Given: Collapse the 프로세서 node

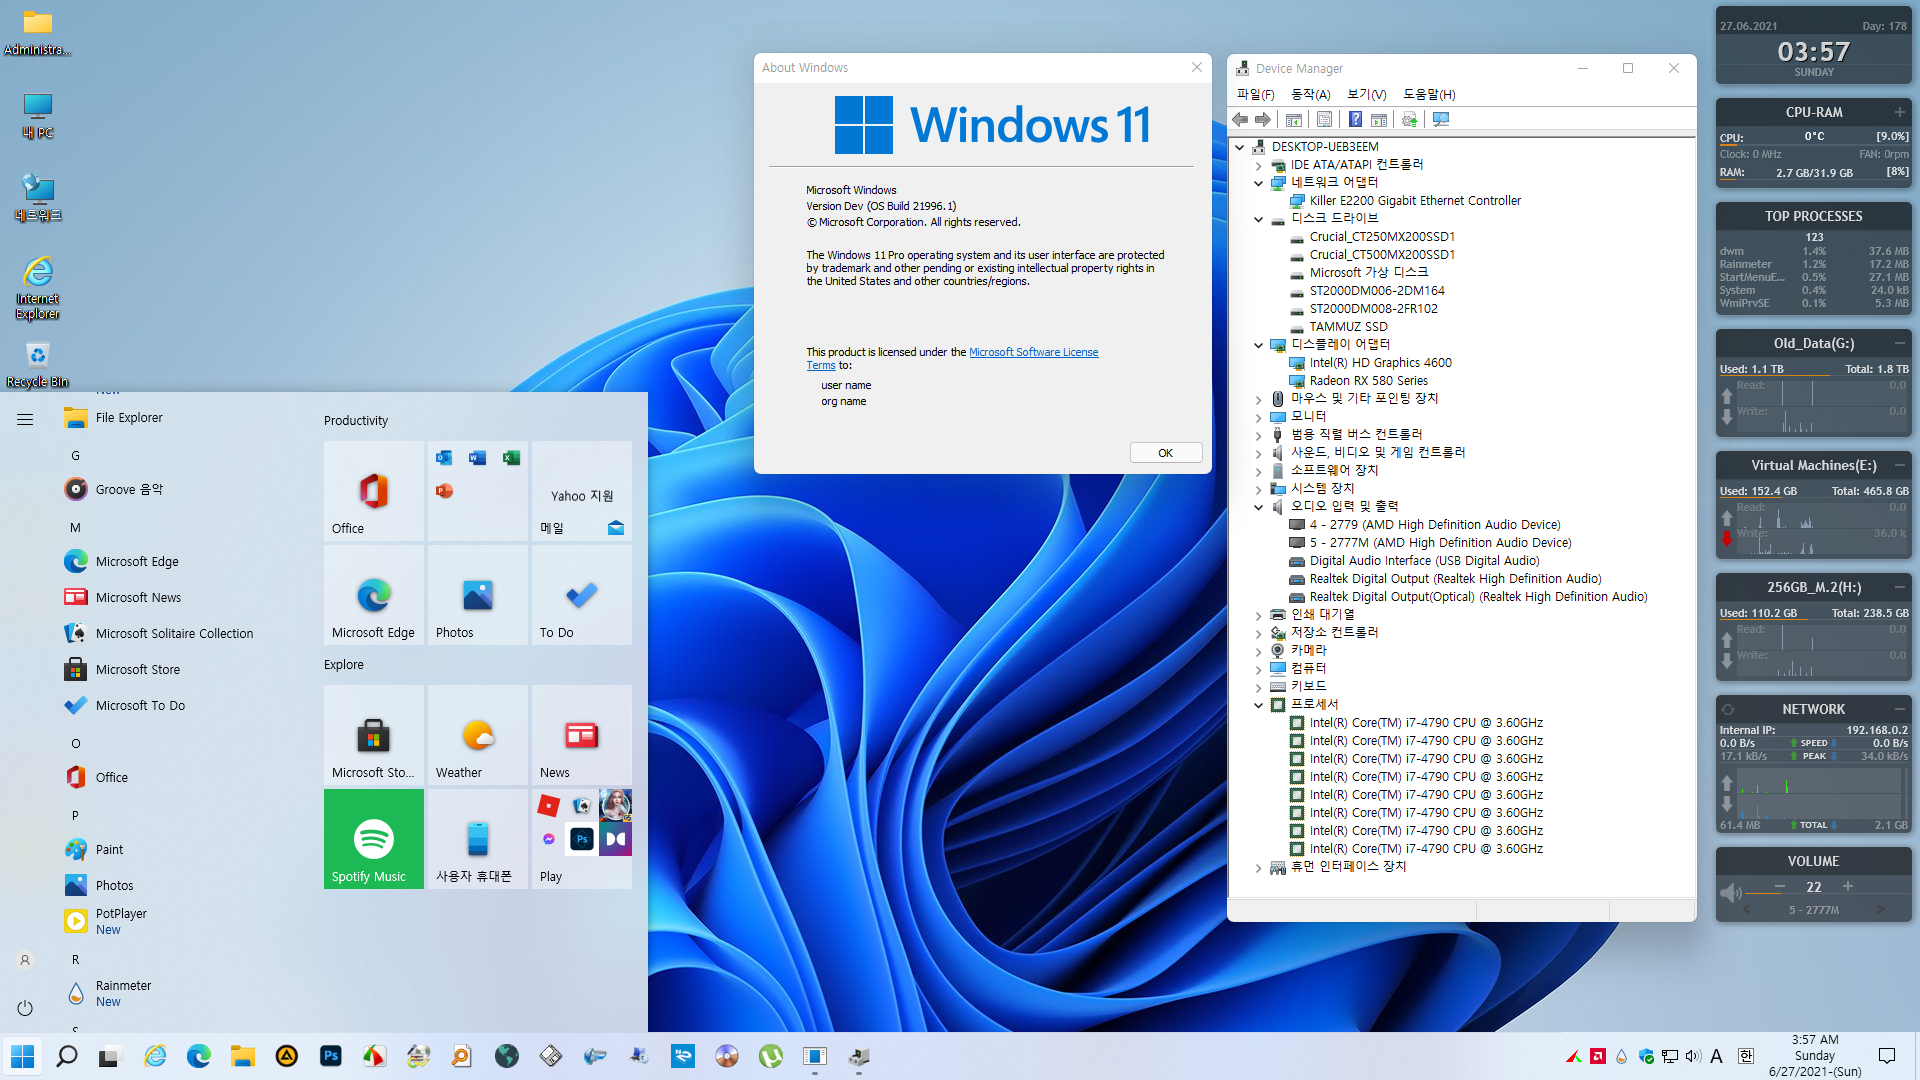Looking at the screenshot, I should tap(1259, 705).
